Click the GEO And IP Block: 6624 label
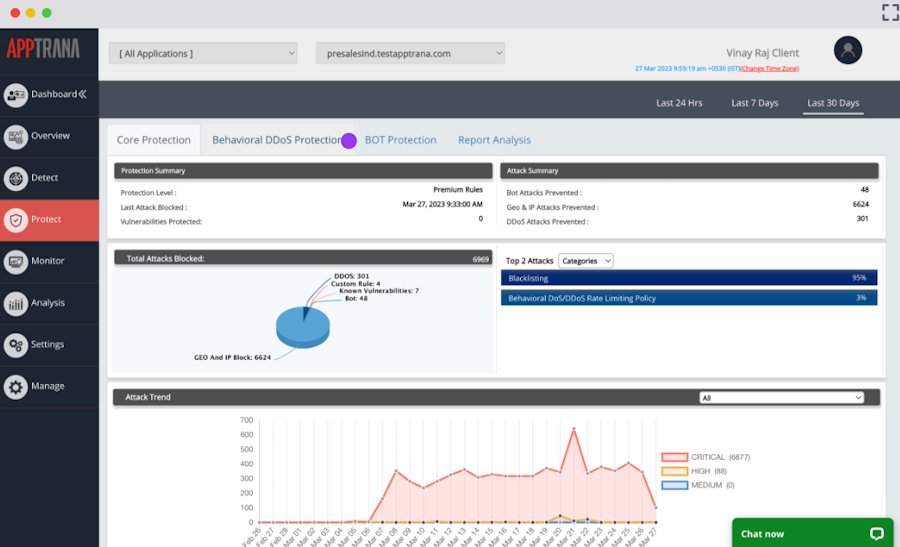 232,357
